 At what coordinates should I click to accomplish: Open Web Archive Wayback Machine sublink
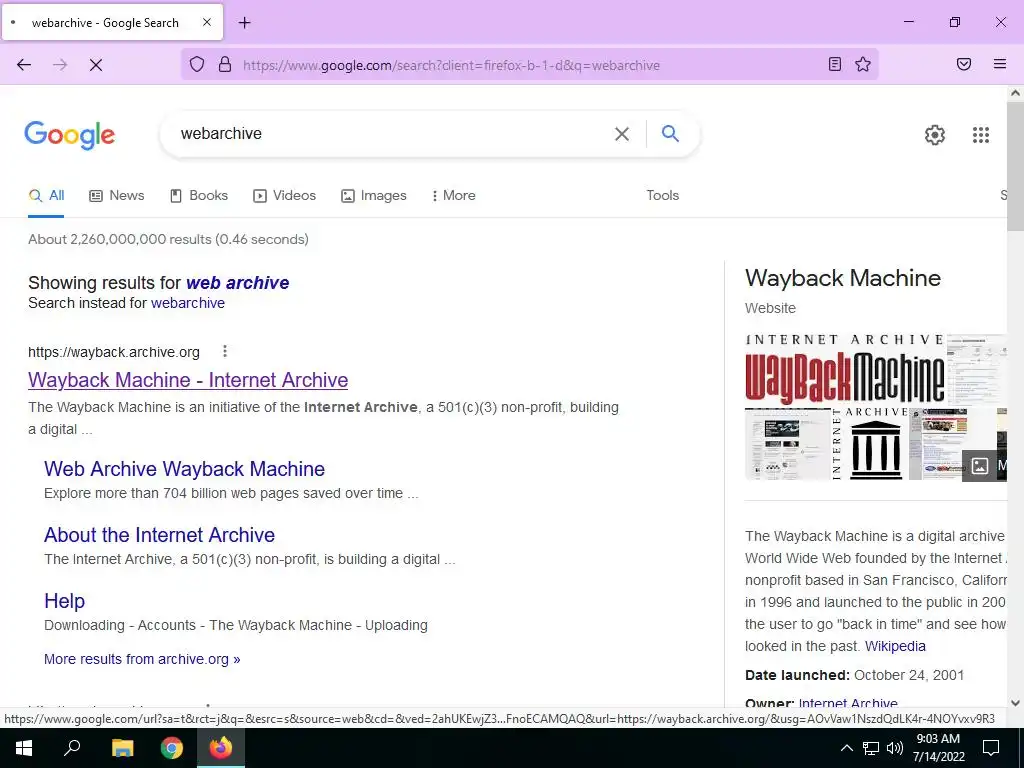[x=184, y=469]
